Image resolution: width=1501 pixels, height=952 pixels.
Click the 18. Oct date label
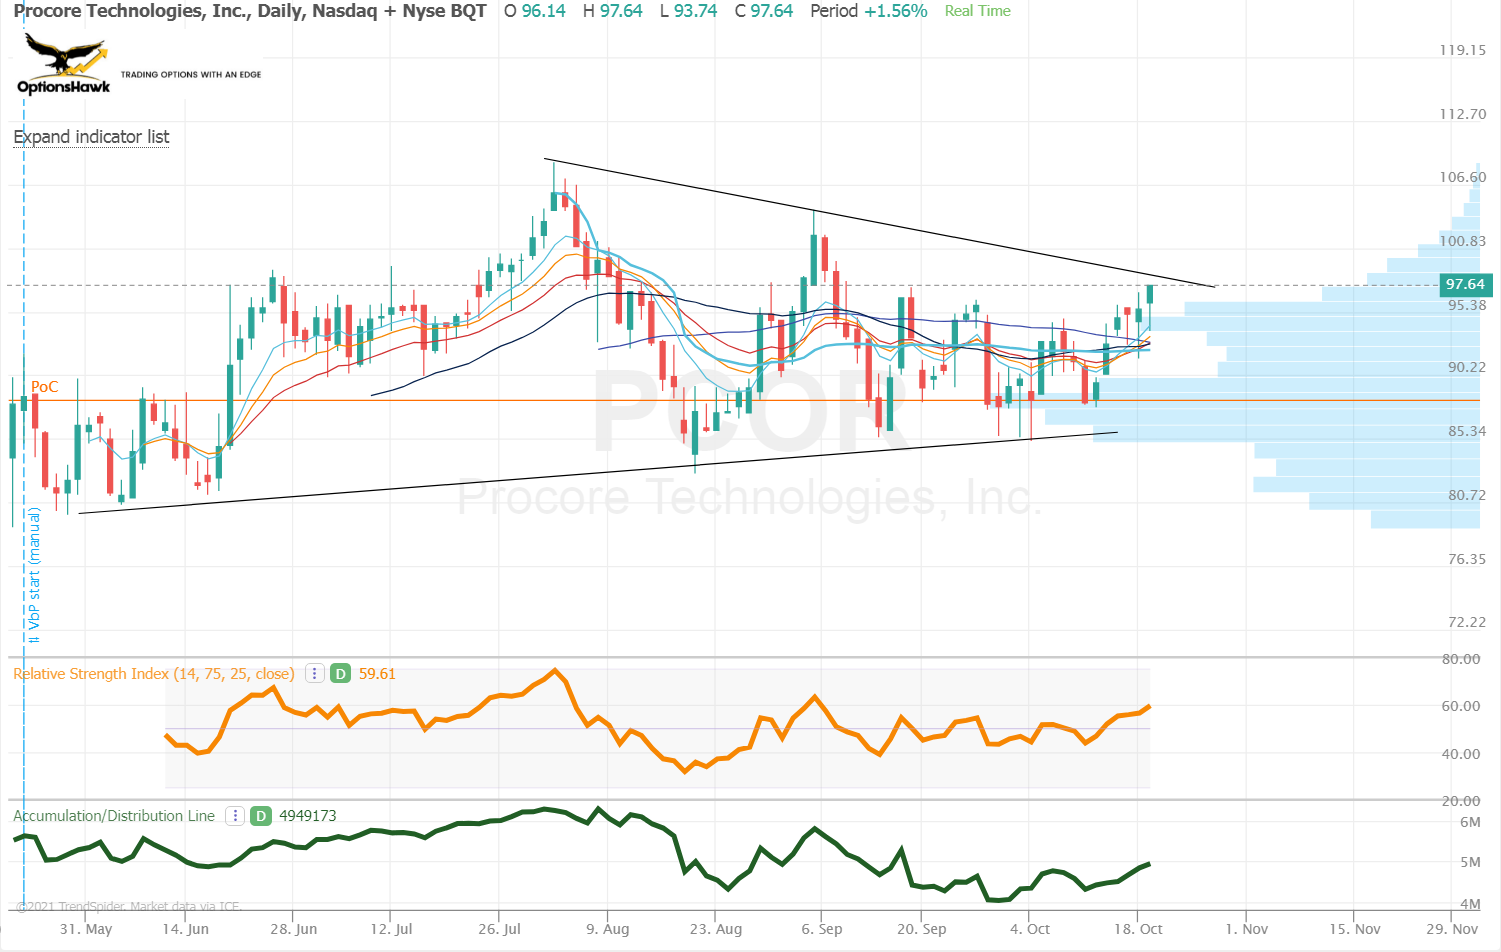tap(1138, 929)
